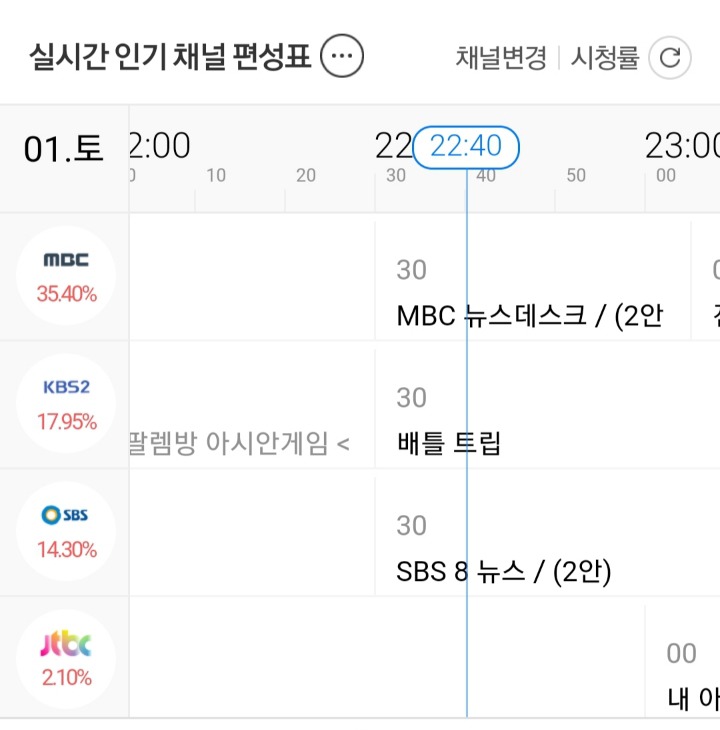Viewport: 720px width, 730px height.
Task: Open the three-dot more options button
Action: coord(342,57)
